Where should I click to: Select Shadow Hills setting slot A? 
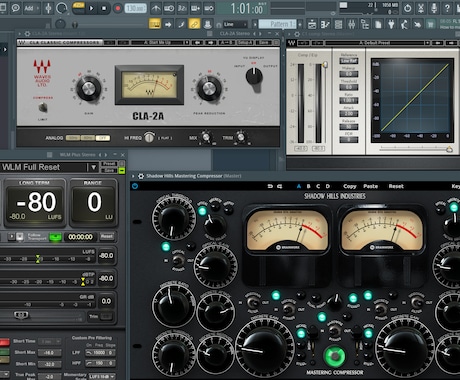click(x=299, y=186)
